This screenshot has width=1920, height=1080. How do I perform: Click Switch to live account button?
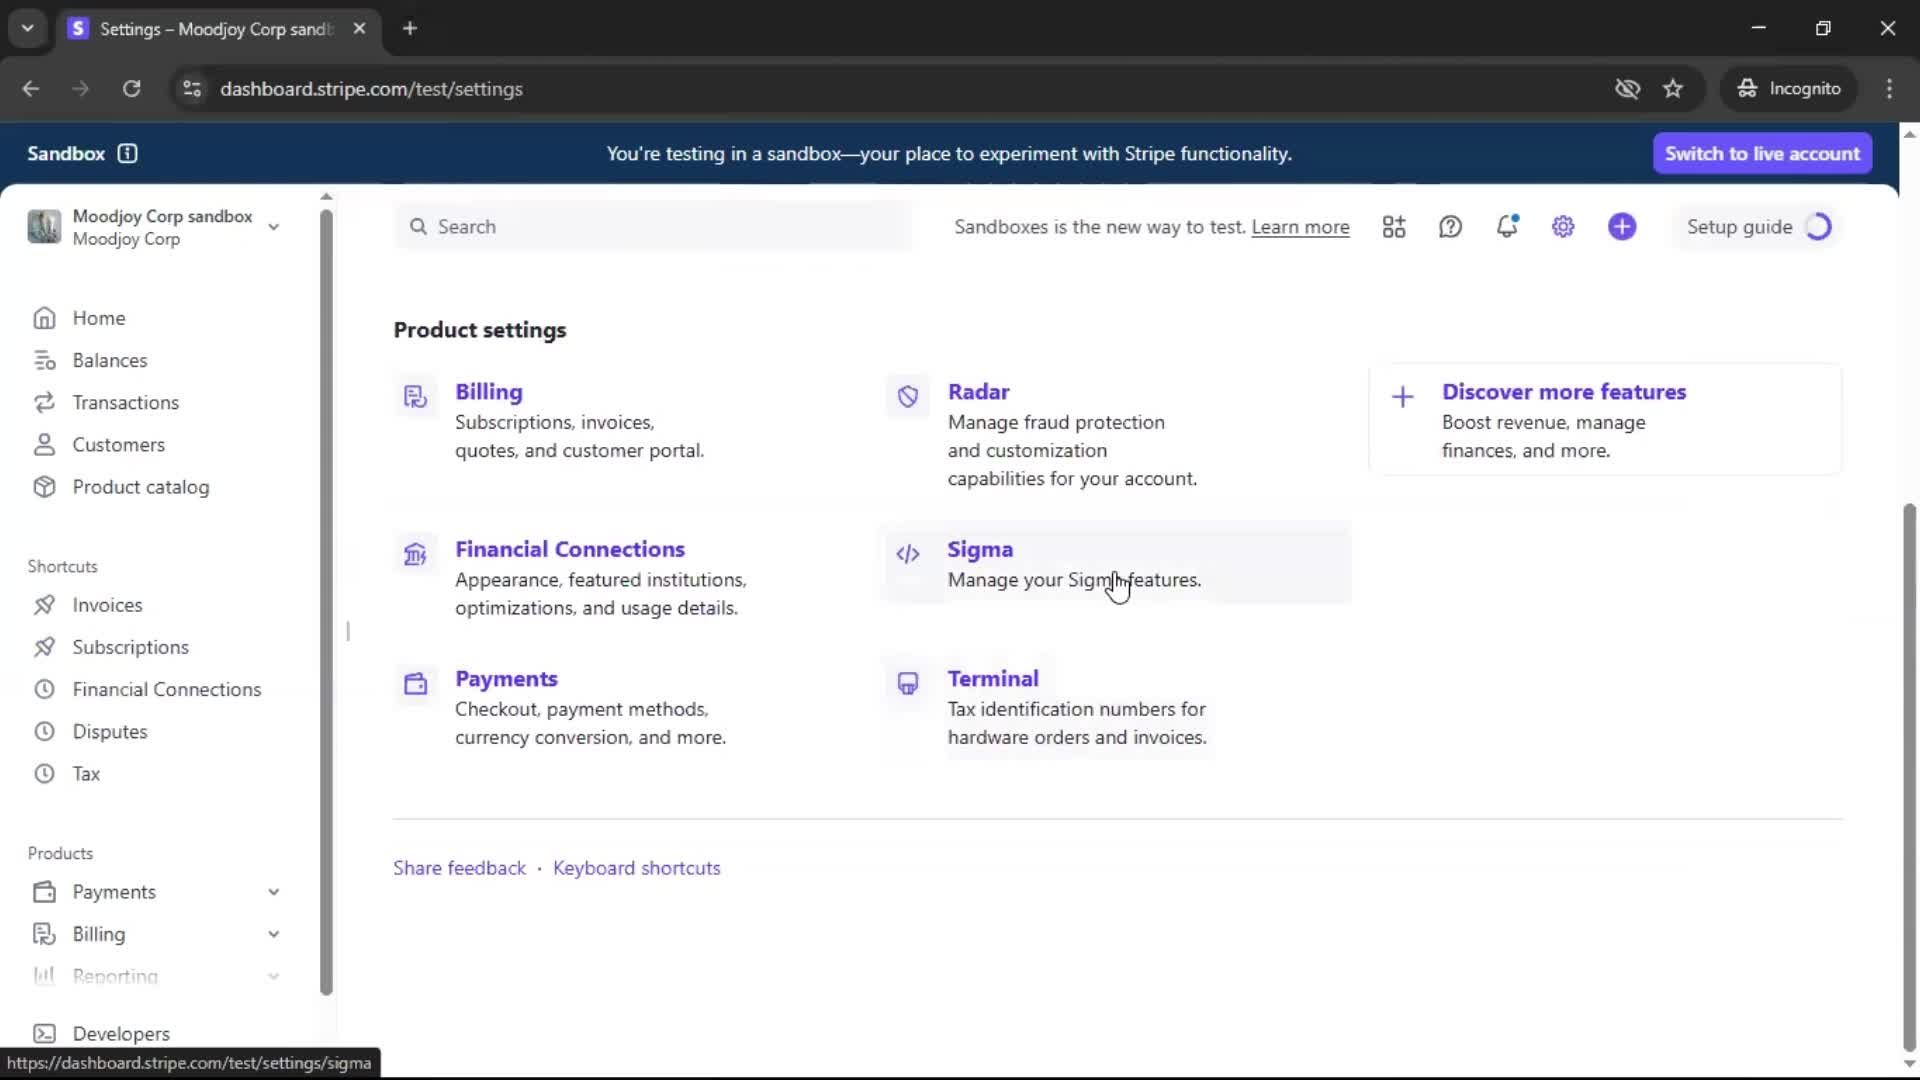(1762, 153)
